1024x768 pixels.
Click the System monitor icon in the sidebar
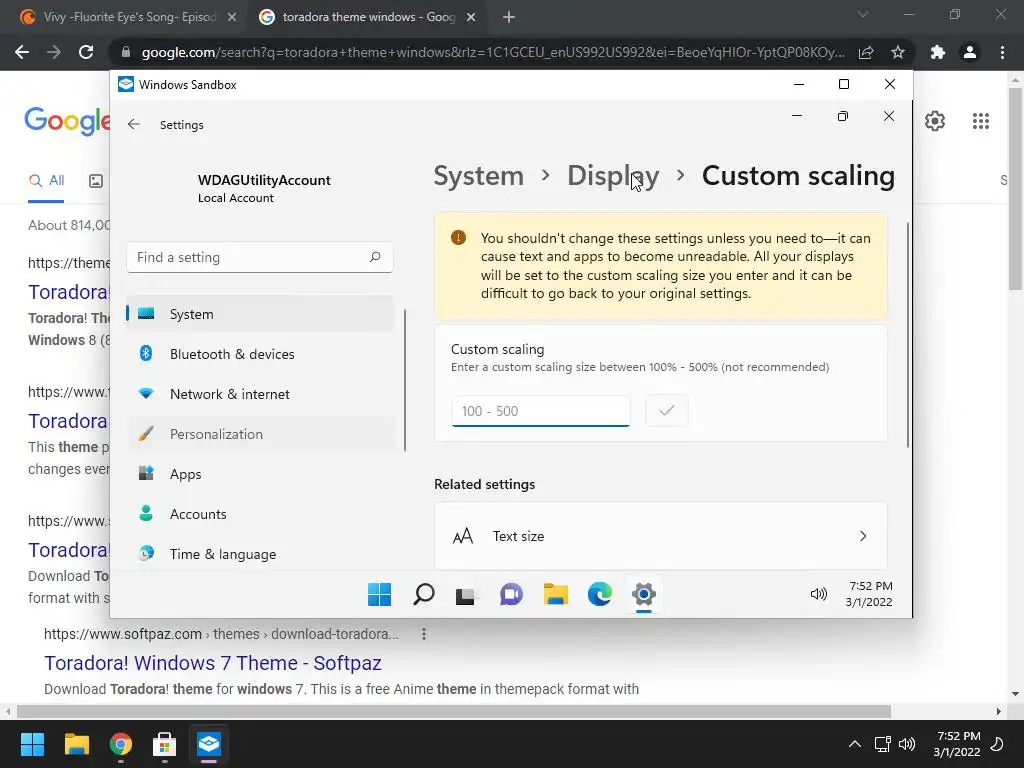pyautogui.click(x=146, y=313)
